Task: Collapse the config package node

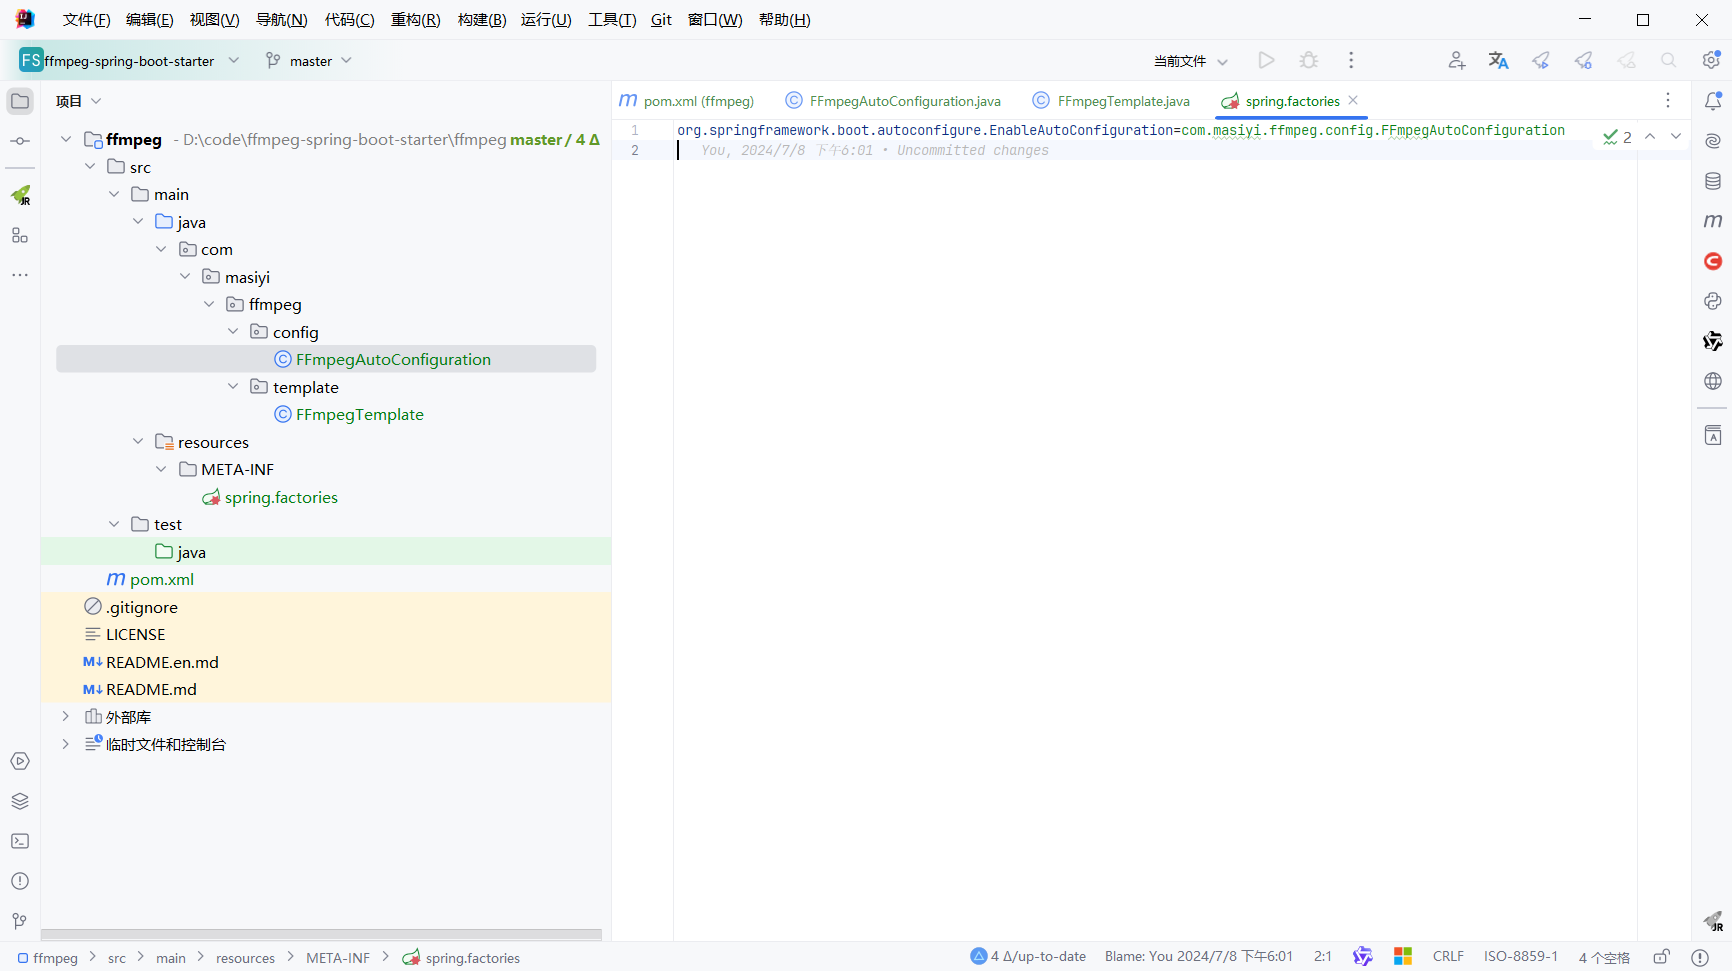Action: [x=233, y=331]
